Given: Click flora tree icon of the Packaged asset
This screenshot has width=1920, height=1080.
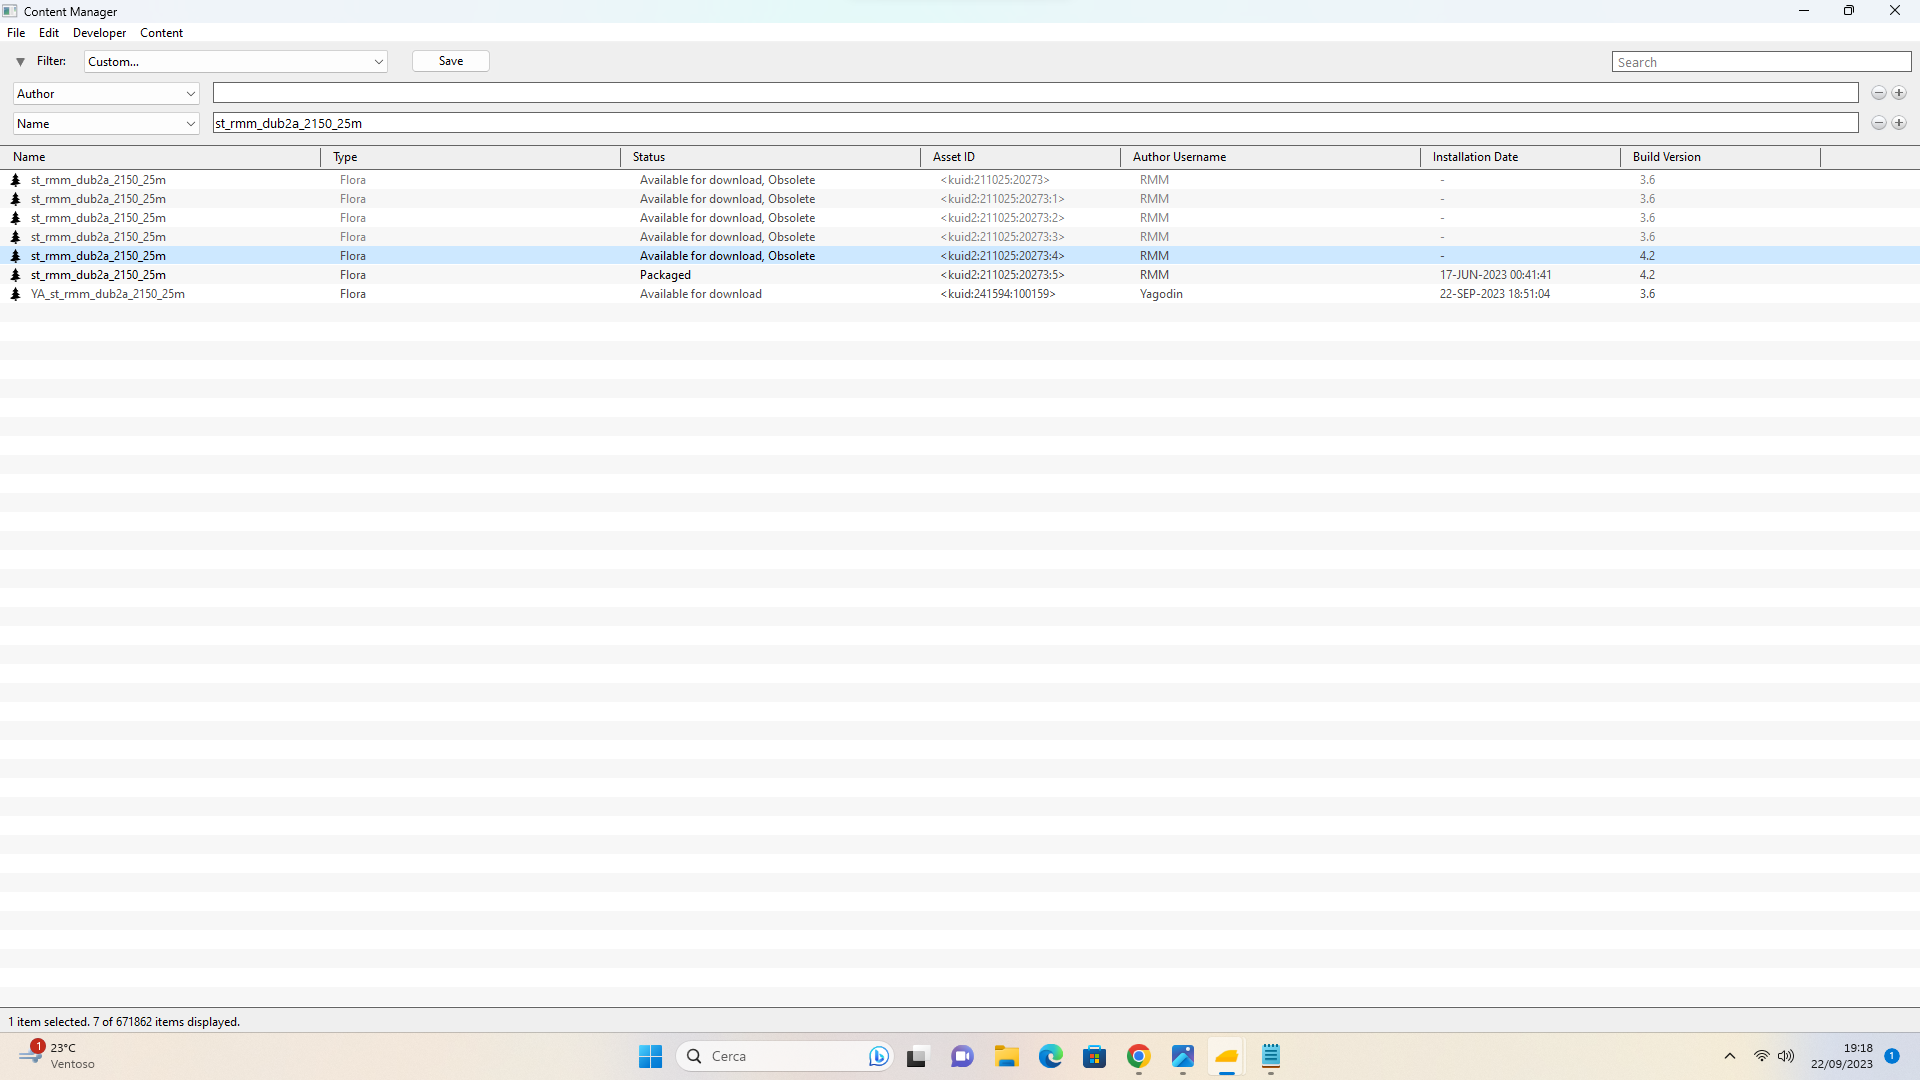Looking at the screenshot, I should [15, 275].
